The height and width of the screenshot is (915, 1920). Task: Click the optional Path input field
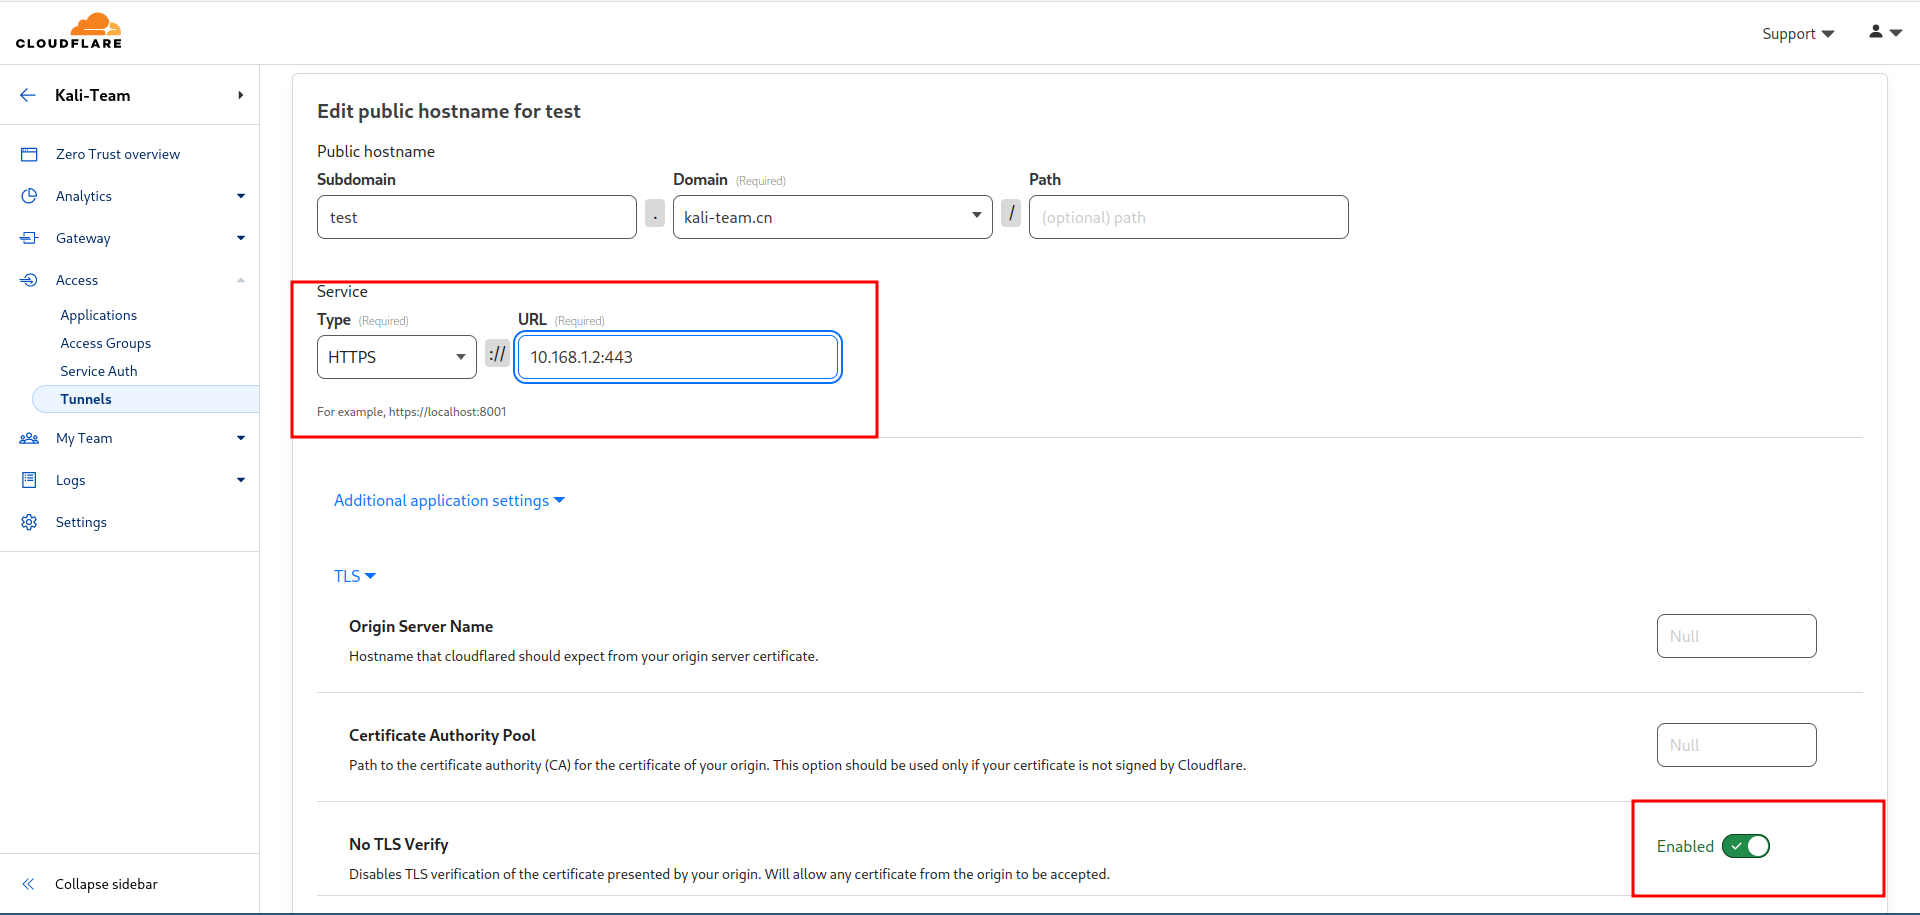(1189, 217)
